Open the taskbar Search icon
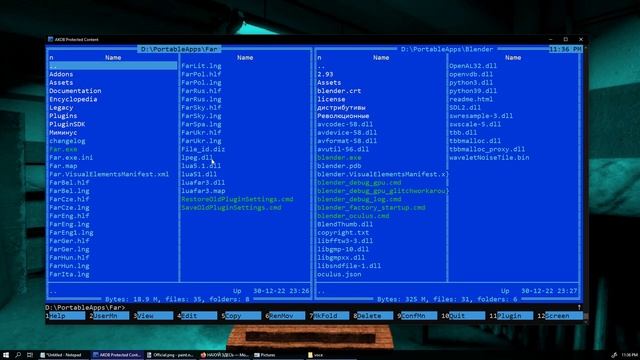This screenshot has width=640, height=360. 18,355
